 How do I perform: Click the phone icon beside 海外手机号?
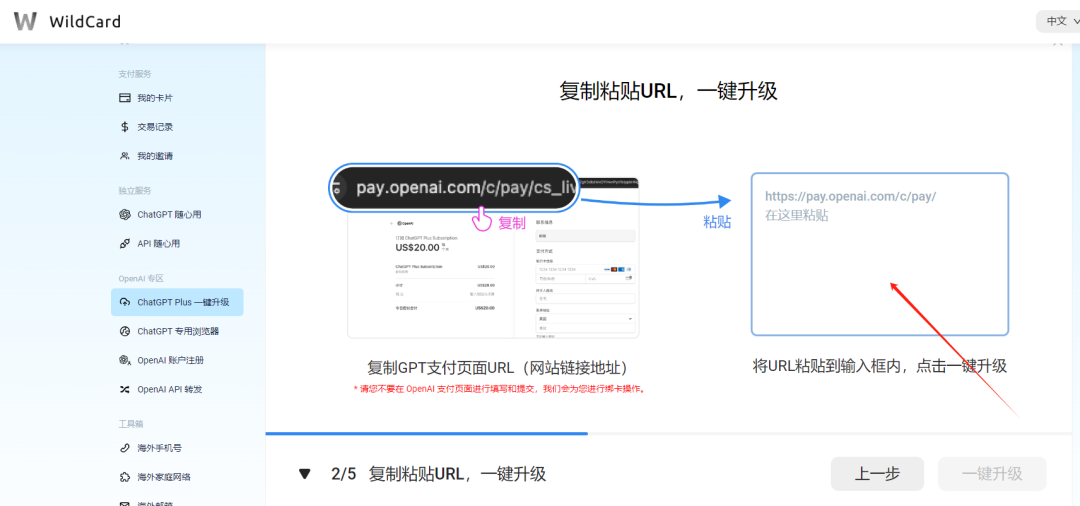pos(125,447)
